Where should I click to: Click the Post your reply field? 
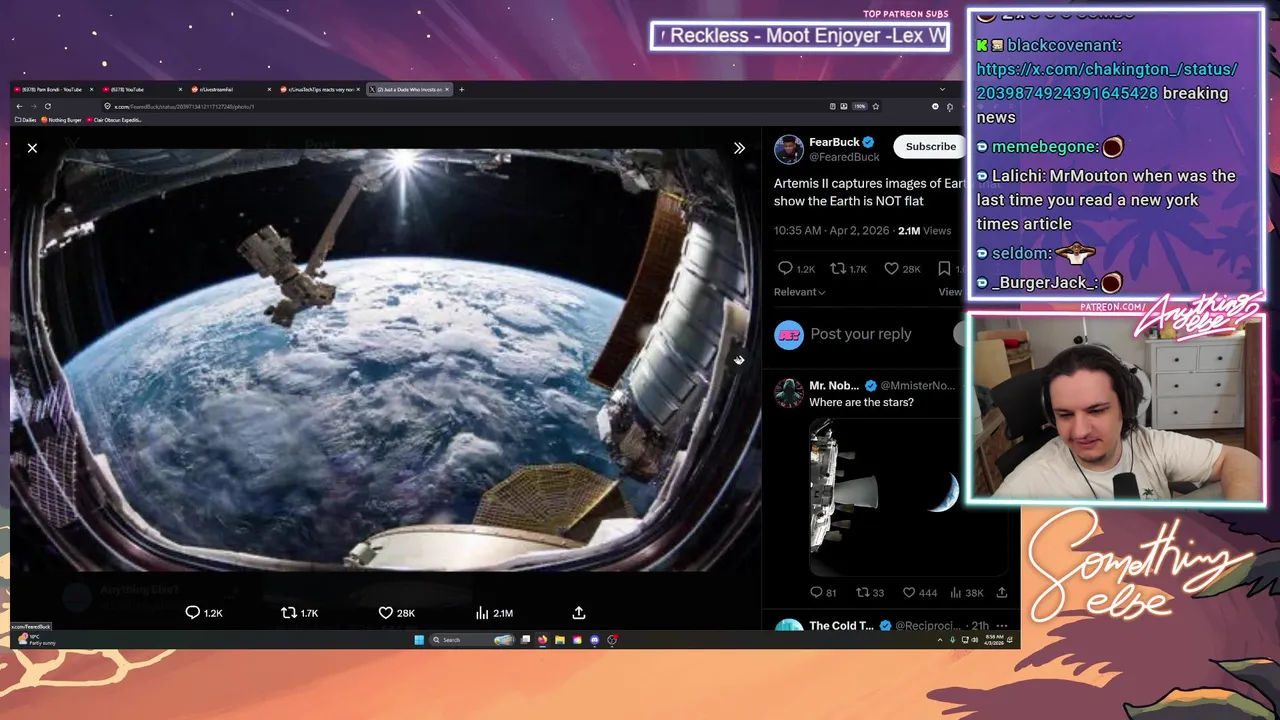pos(861,334)
